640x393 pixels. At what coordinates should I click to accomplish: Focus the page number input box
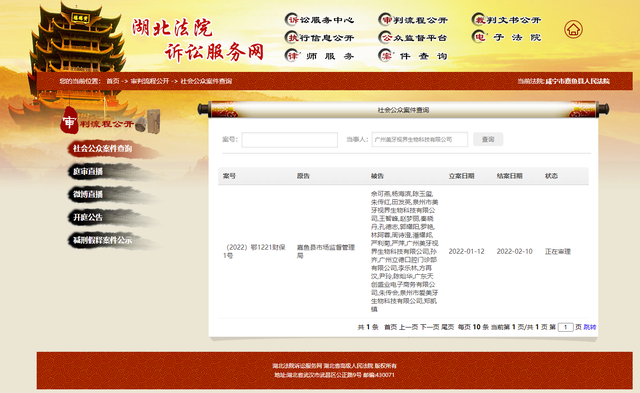point(565,327)
